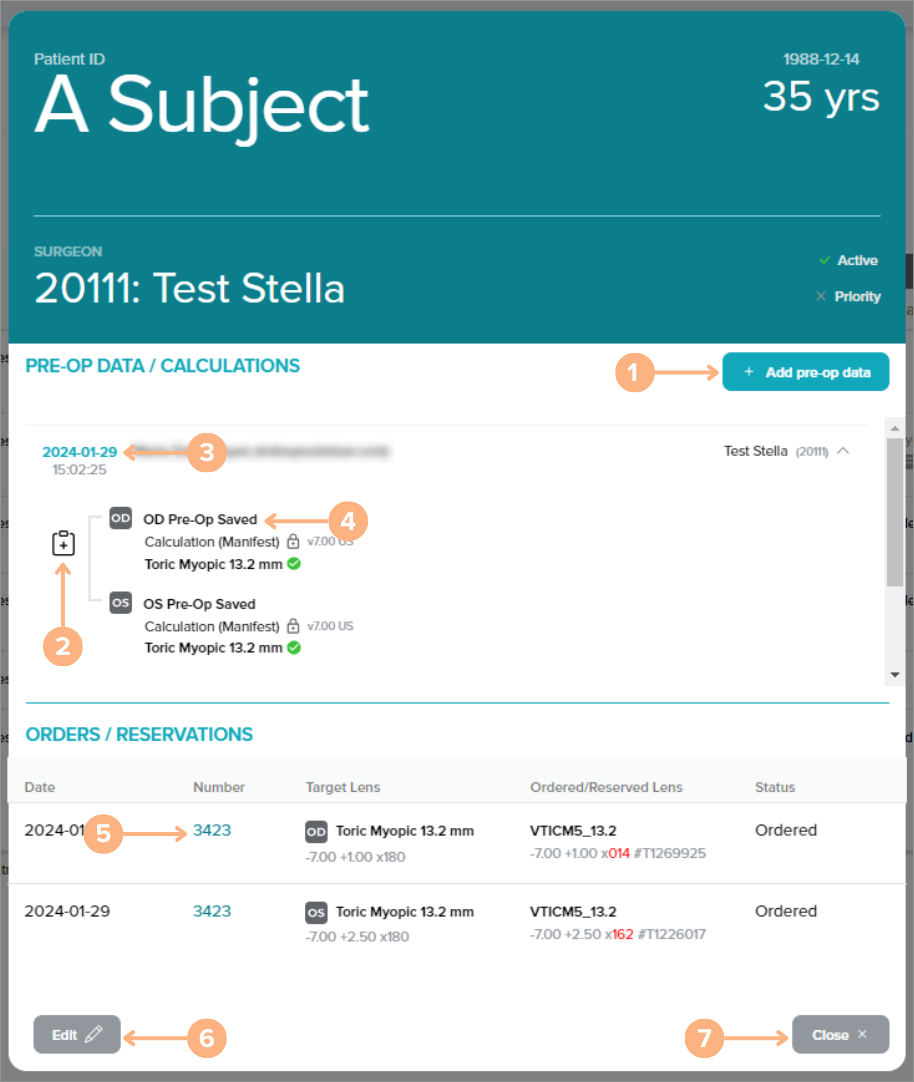Click the clipboard plus icon beside pre-op records
This screenshot has height=1082, width=914.
(x=63, y=543)
